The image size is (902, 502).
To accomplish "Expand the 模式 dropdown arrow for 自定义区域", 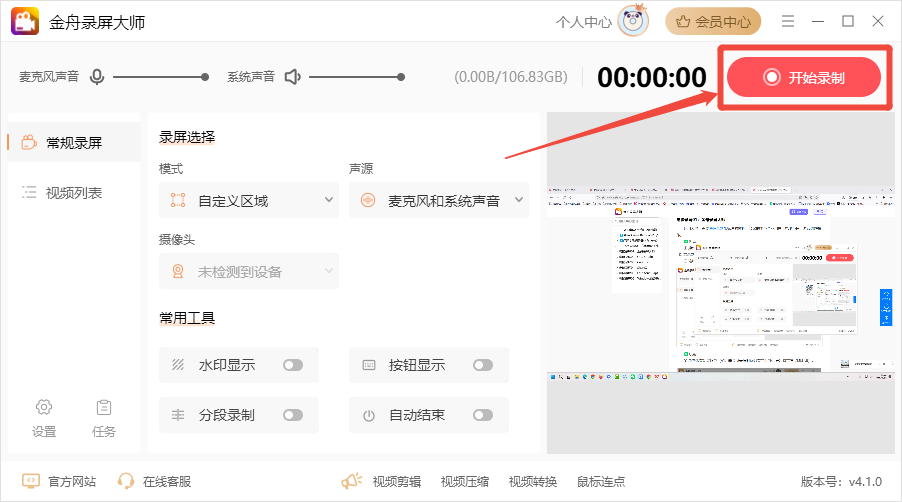I will (328, 200).
